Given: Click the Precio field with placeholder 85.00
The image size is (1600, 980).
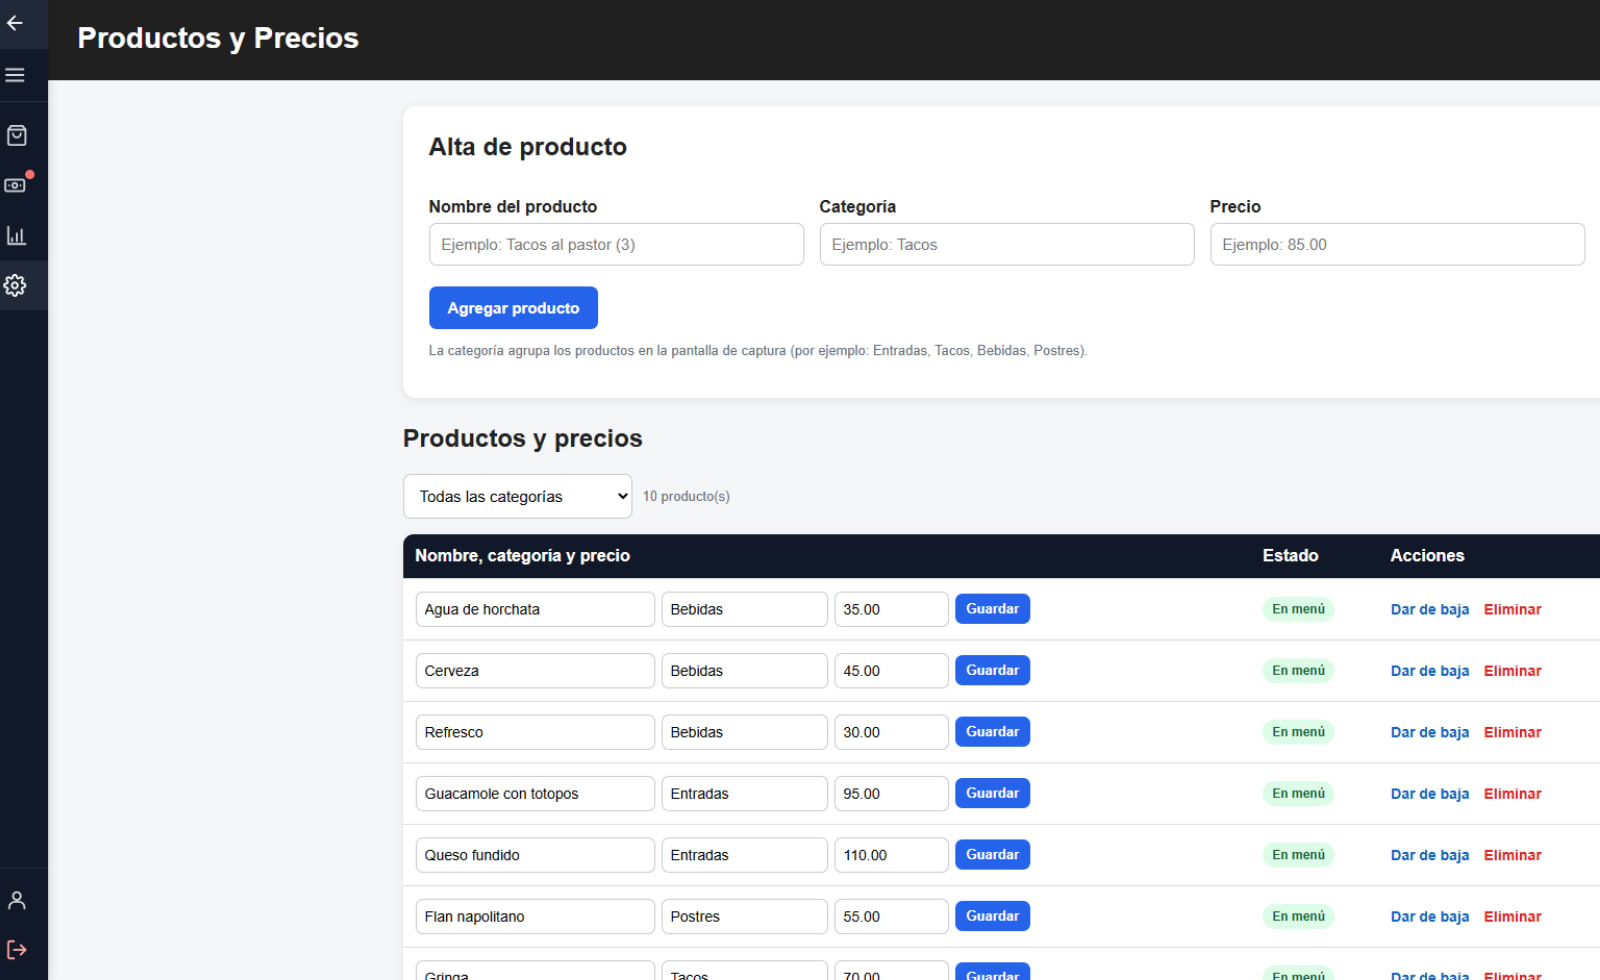Looking at the screenshot, I should (x=1397, y=244).
